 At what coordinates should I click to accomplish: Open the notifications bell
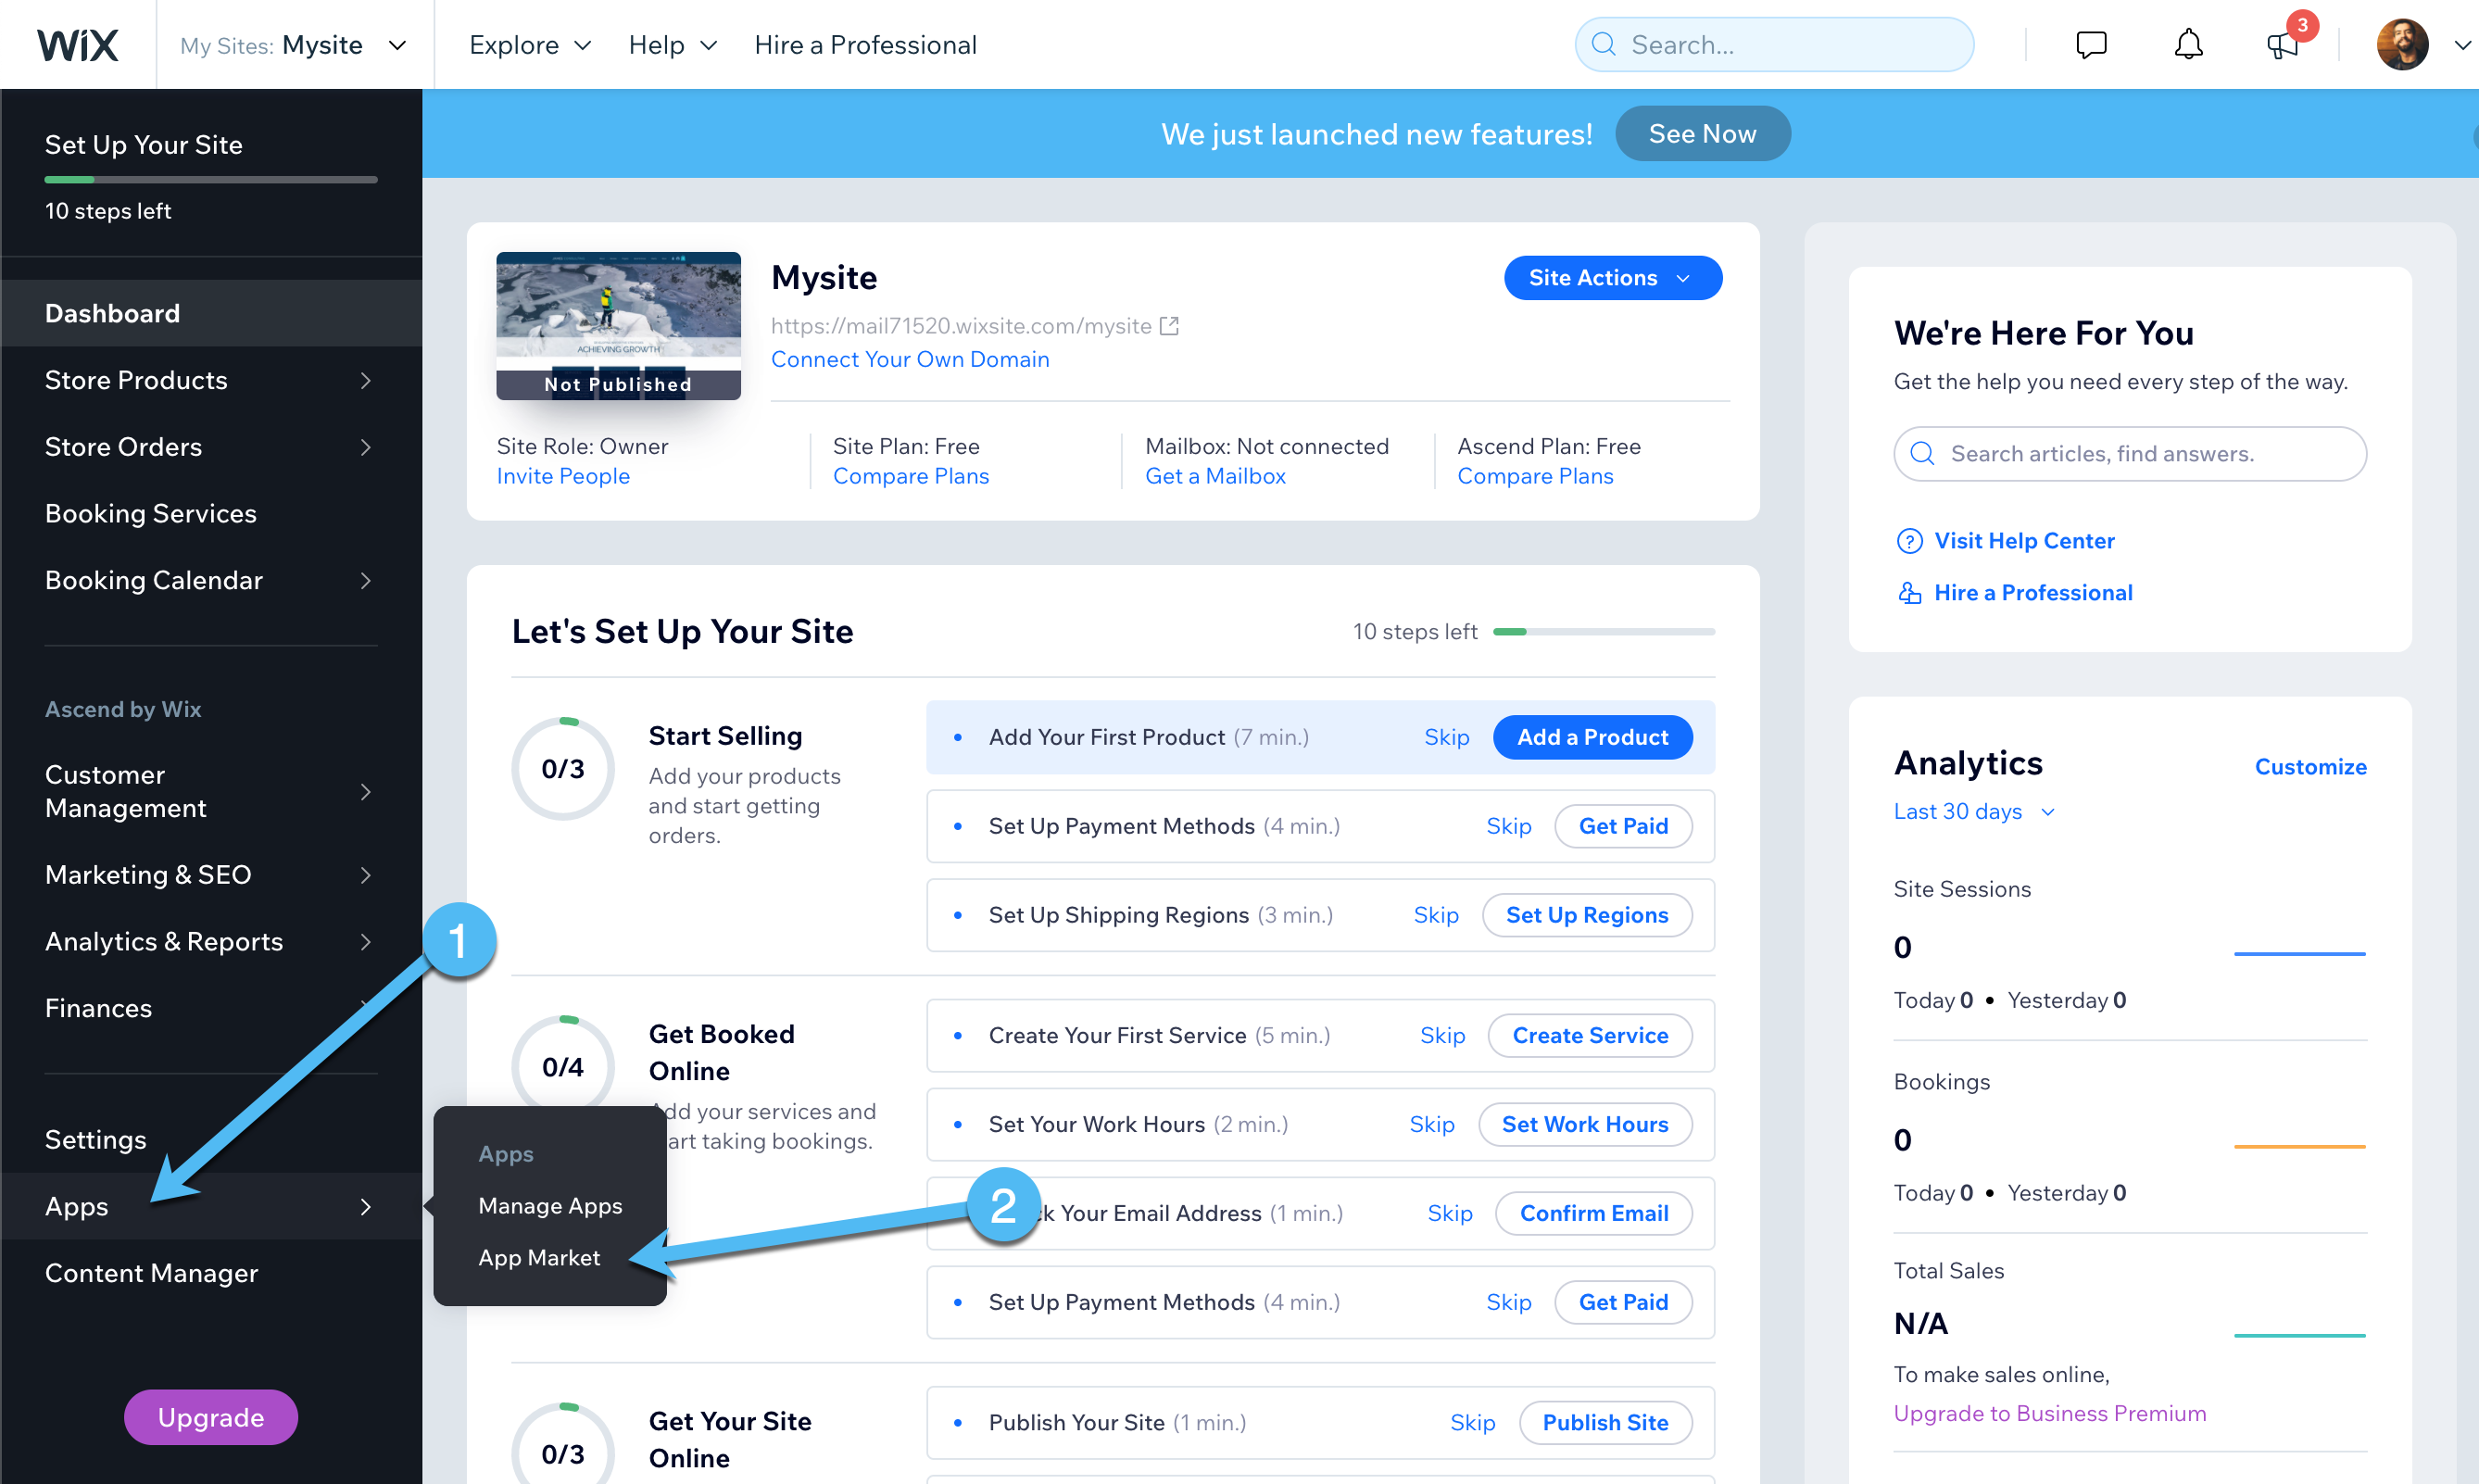(x=2188, y=45)
